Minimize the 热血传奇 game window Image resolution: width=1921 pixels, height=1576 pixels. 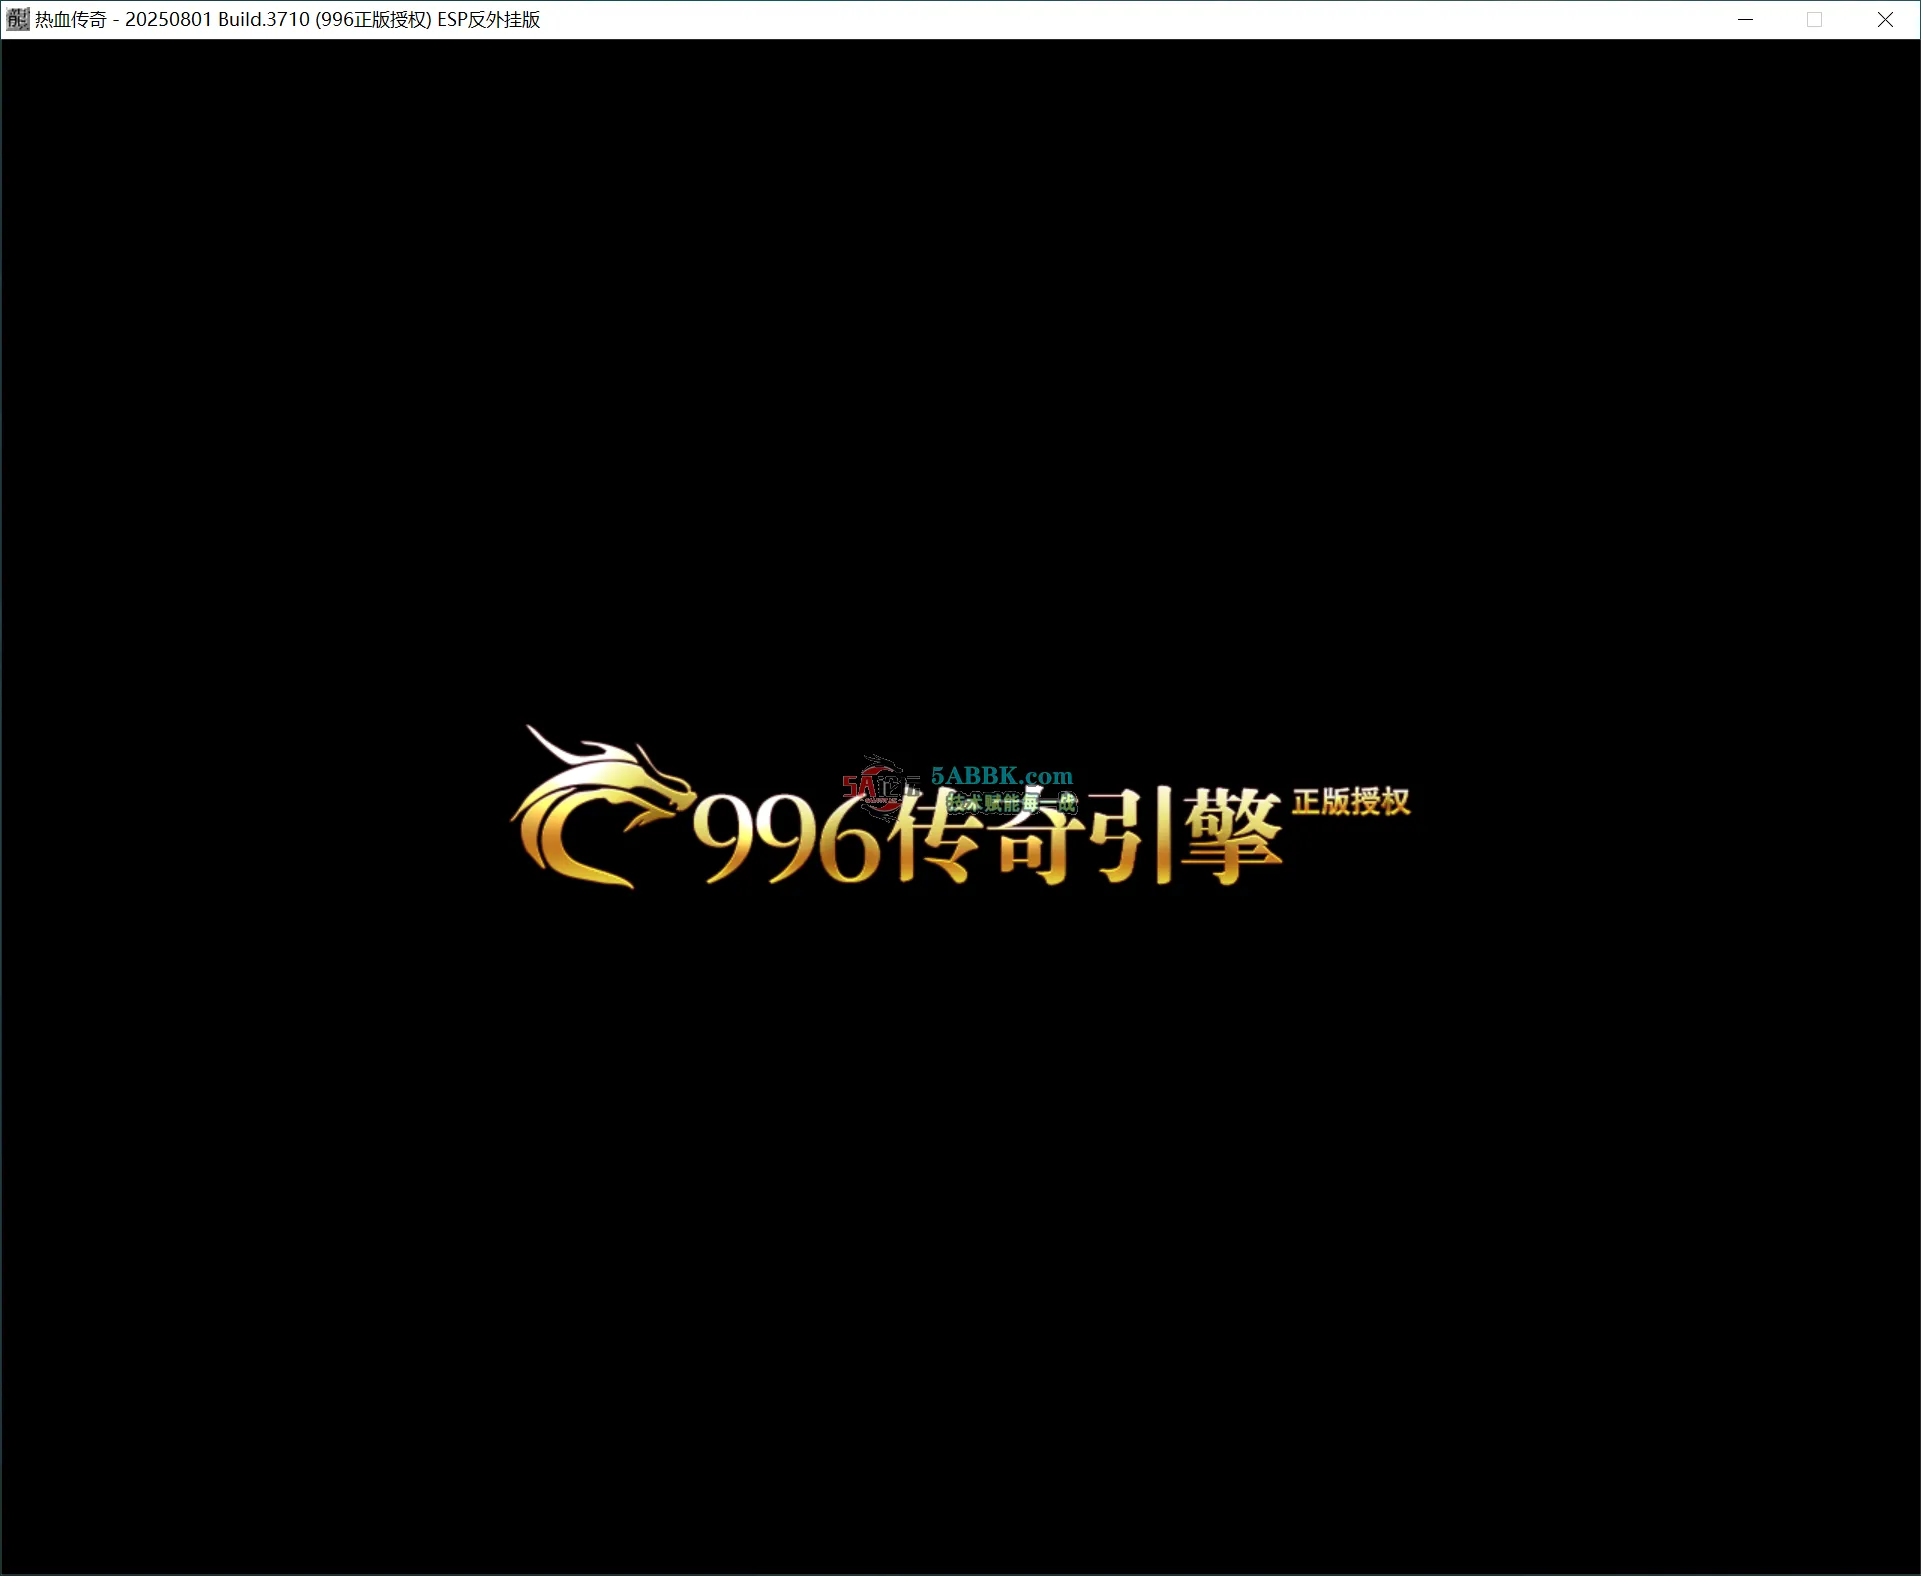pyautogui.click(x=1745, y=19)
